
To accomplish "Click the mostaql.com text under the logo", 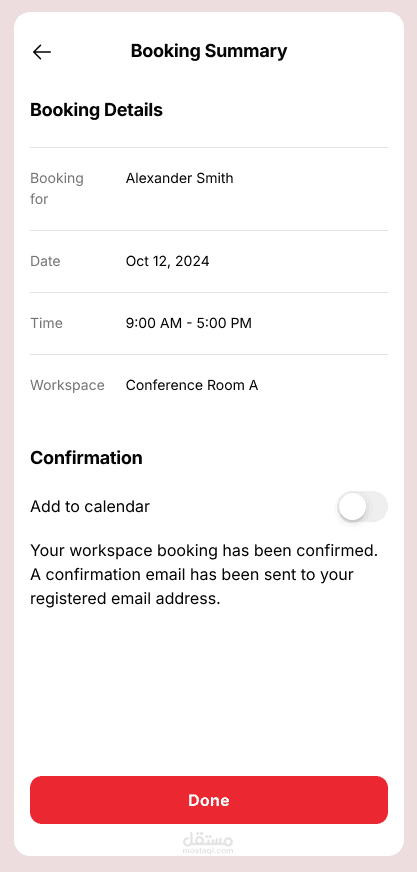I will 208,850.
